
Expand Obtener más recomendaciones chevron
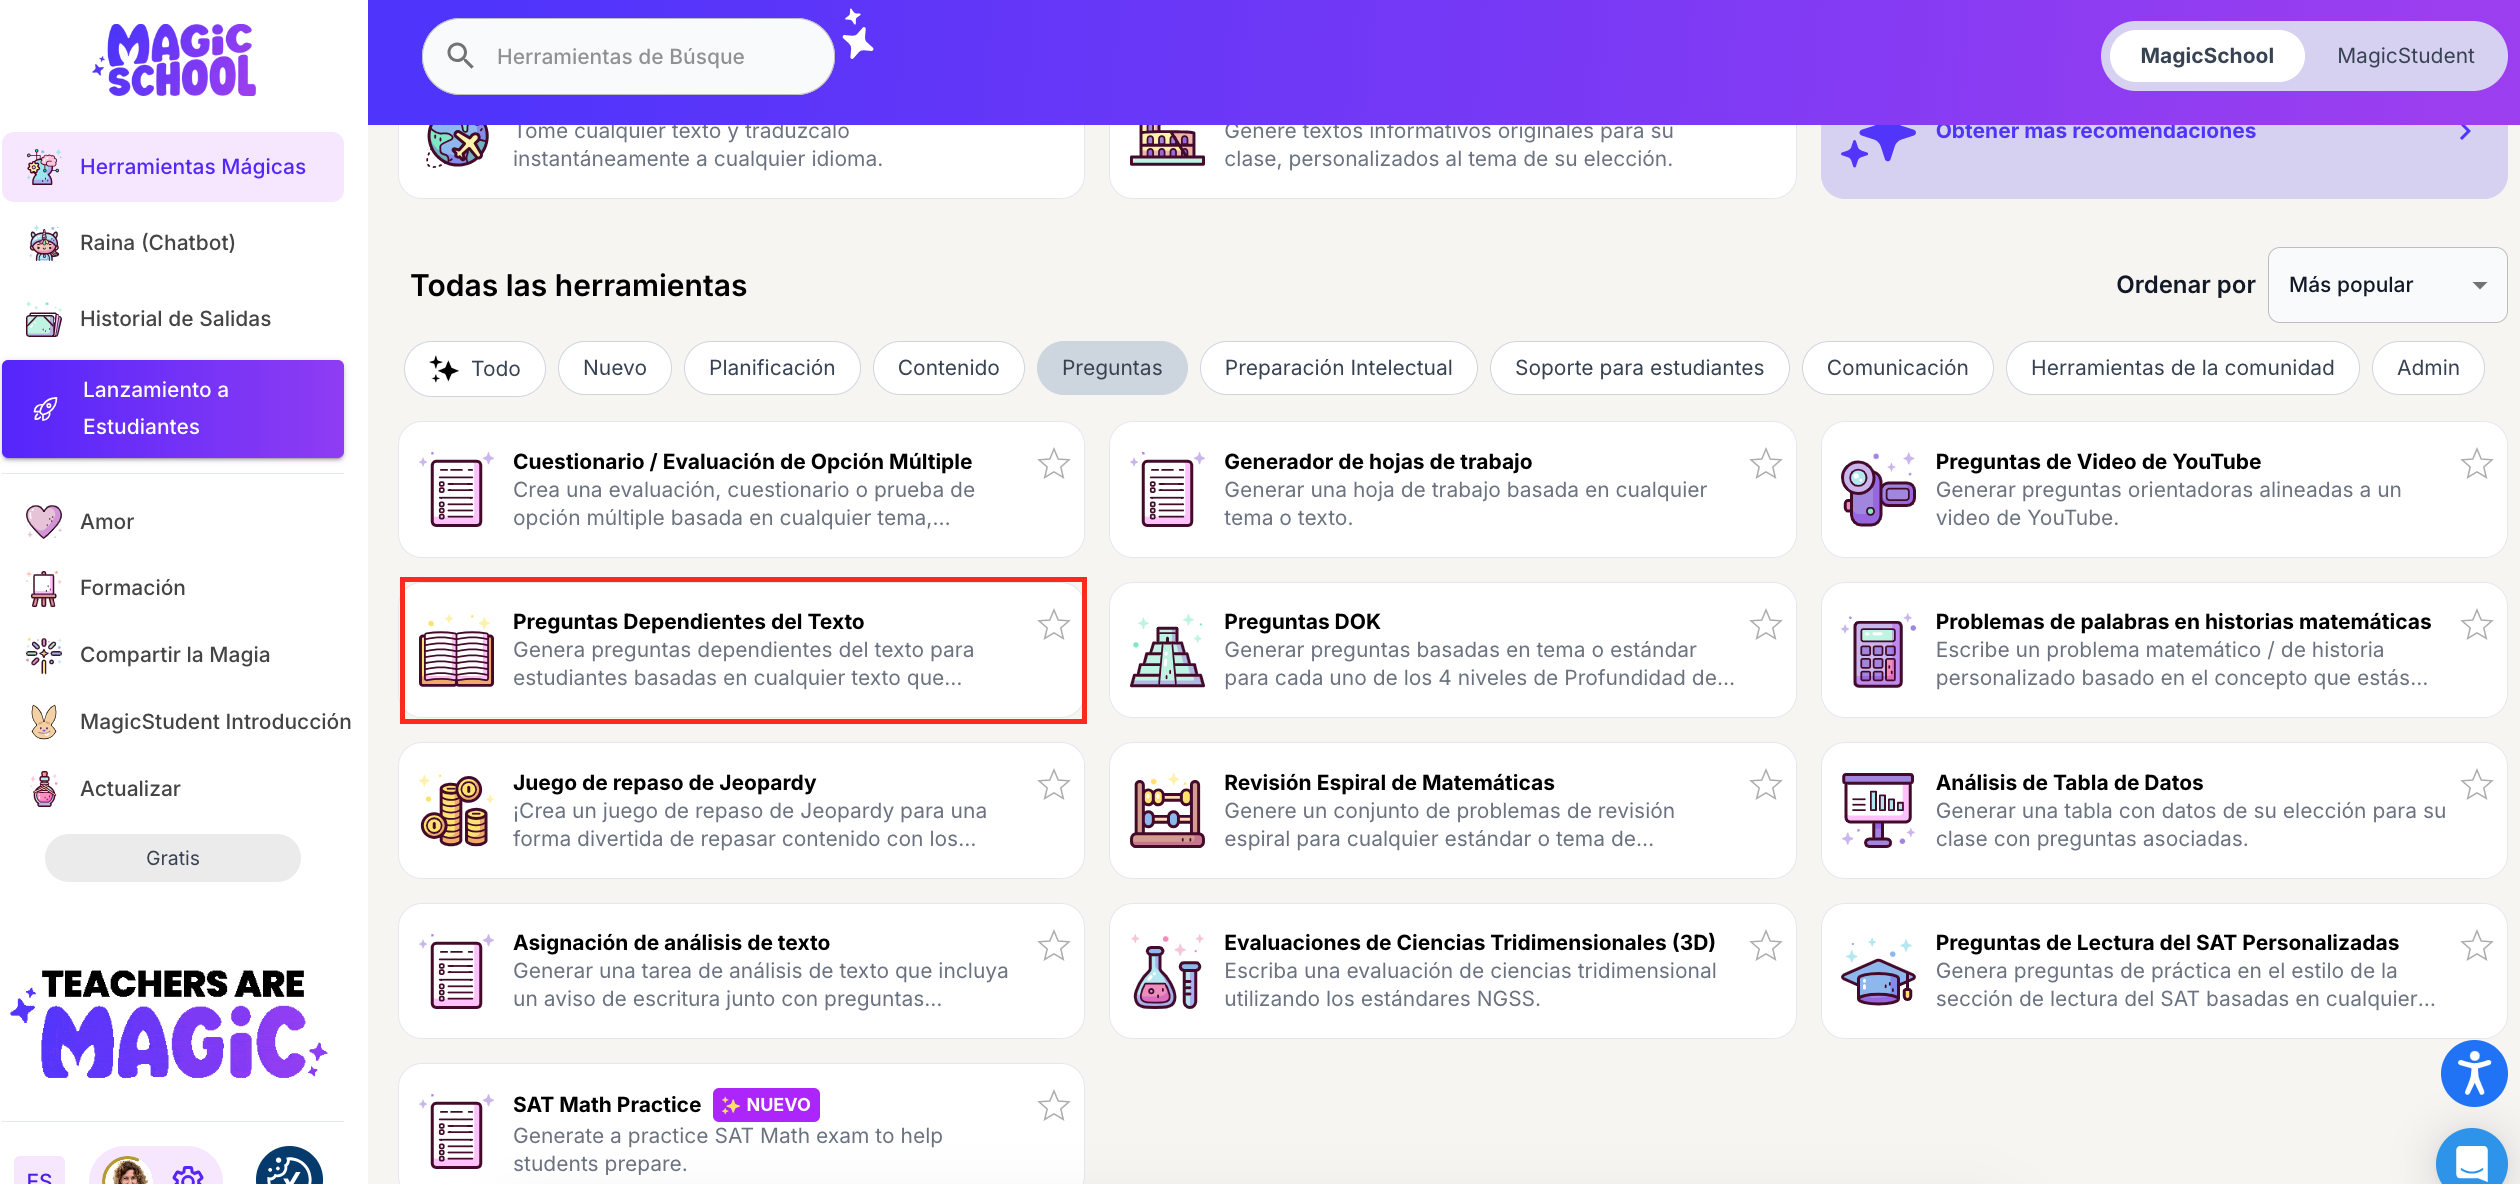point(2465,132)
